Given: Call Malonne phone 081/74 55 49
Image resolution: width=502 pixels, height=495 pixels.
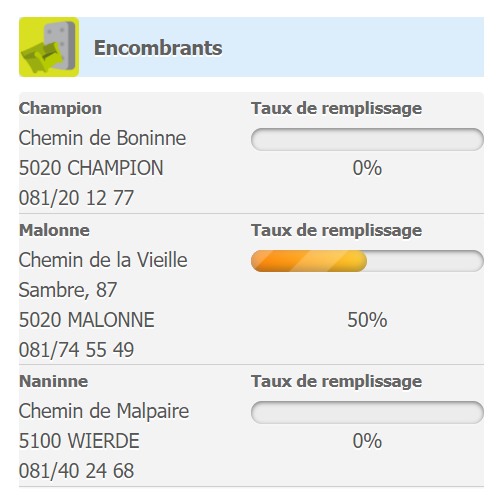Looking at the screenshot, I should click(76, 350).
